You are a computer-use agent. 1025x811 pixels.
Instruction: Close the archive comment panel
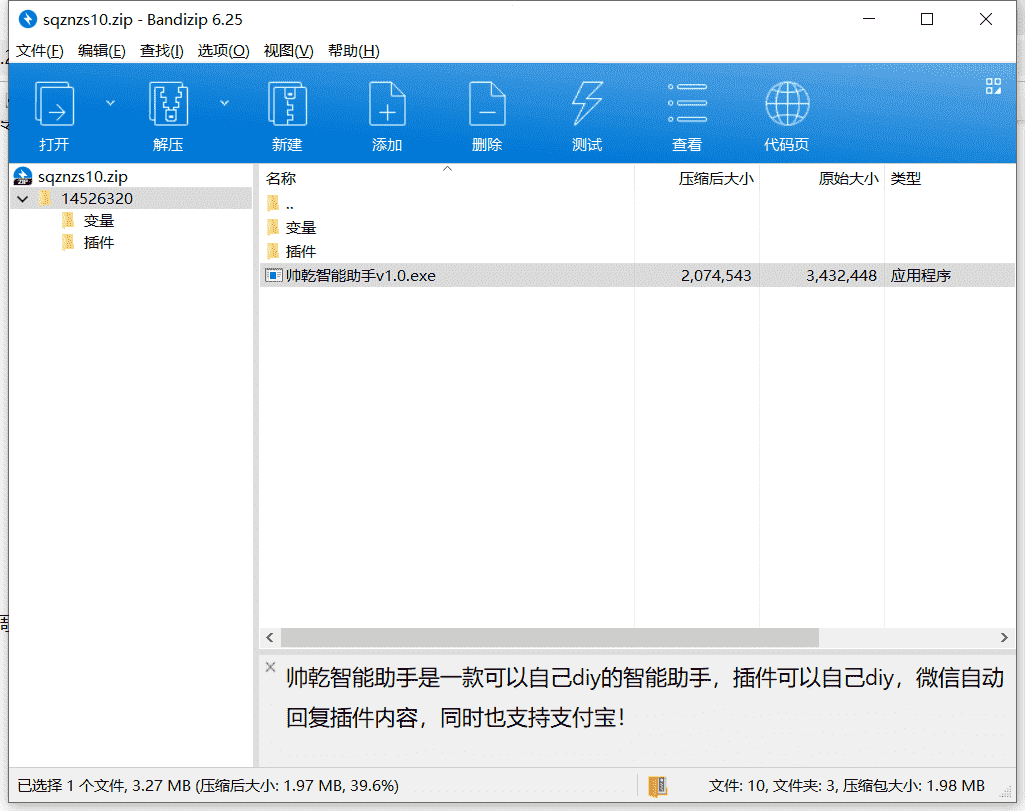270,667
